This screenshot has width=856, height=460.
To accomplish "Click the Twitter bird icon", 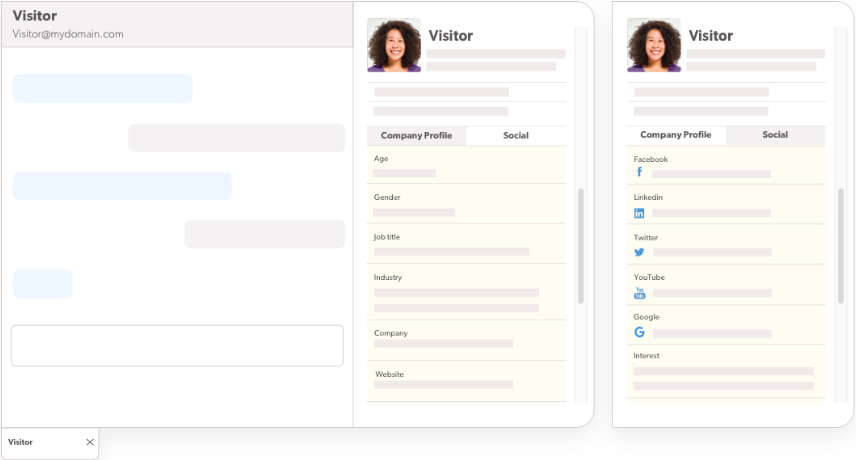I will click(639, 252).
